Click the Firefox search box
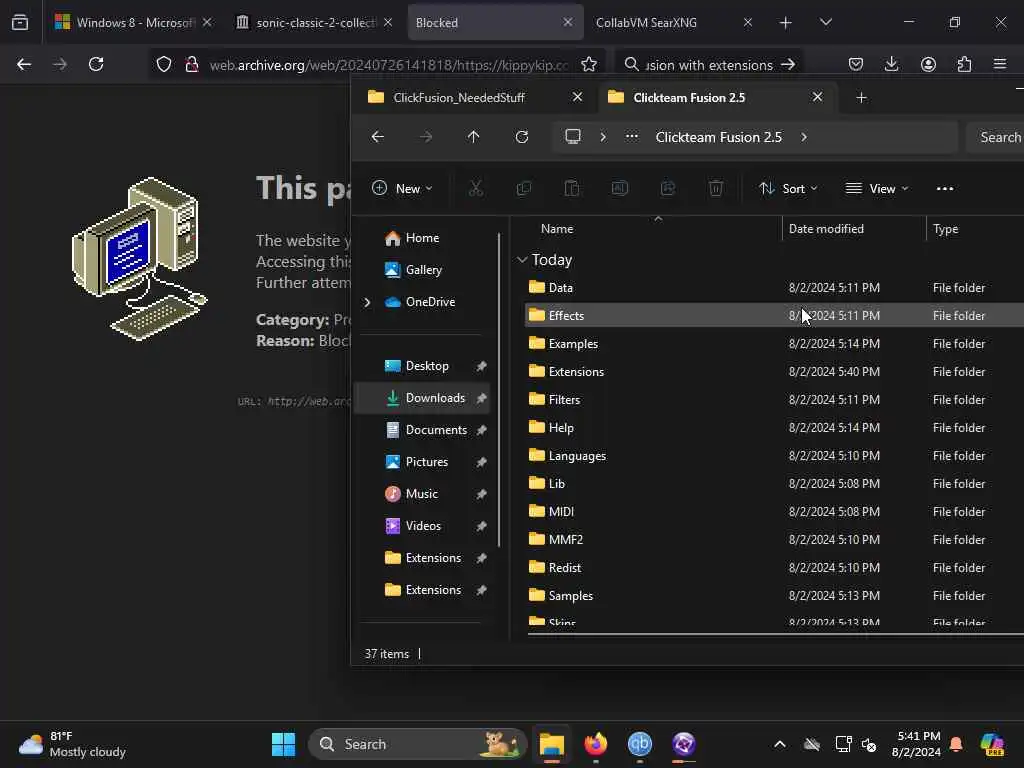Image resolution: width=1024 pixels, height=768 pixels. click(x=709, y=65)
